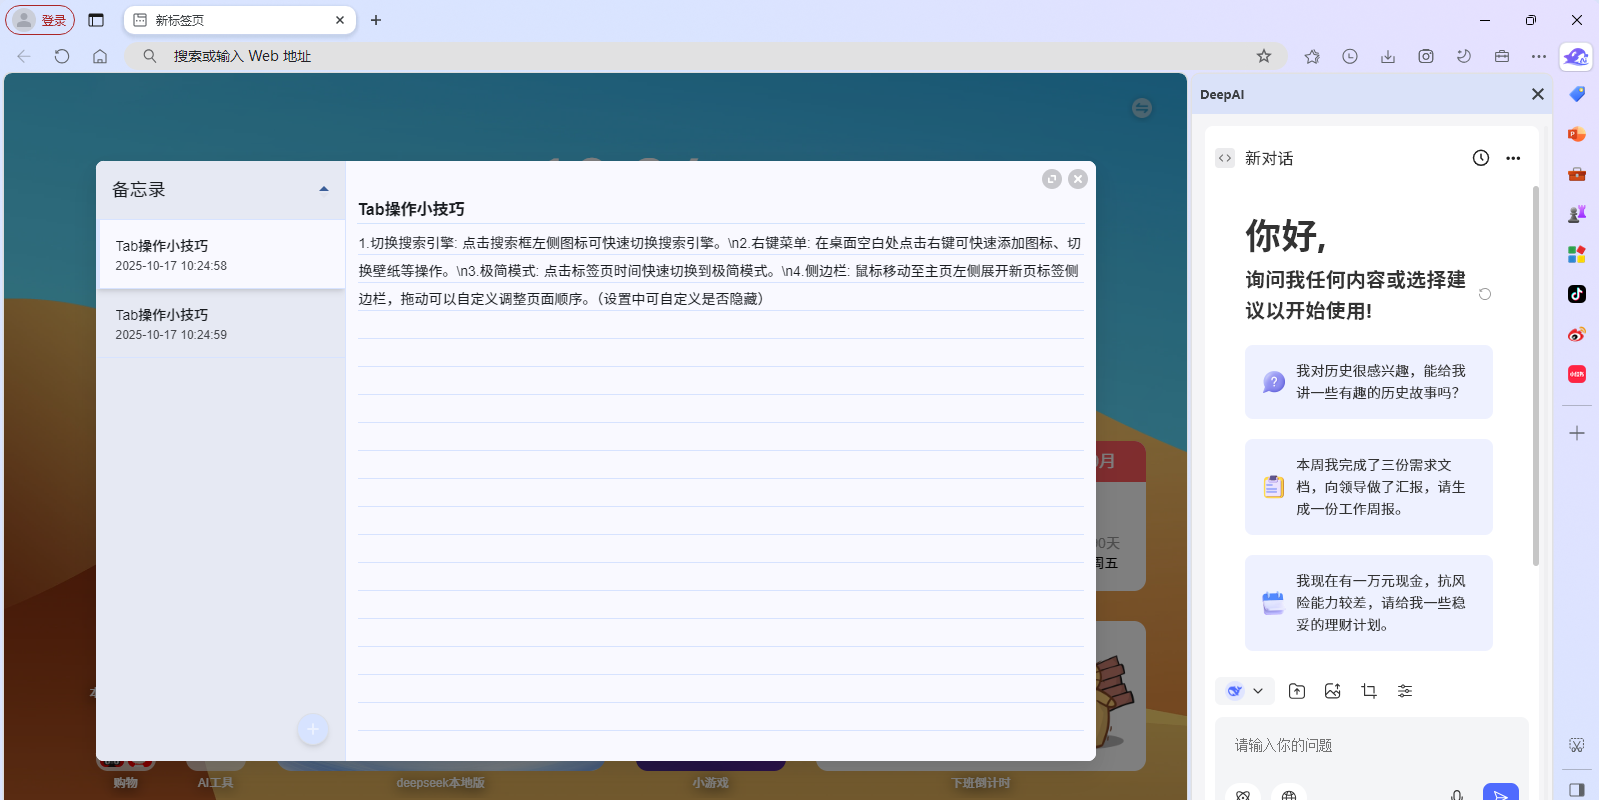Open the chat settings sliders icon
Screen dimensions: 1599x800
pyautogui.click(x=1405, y=691)
